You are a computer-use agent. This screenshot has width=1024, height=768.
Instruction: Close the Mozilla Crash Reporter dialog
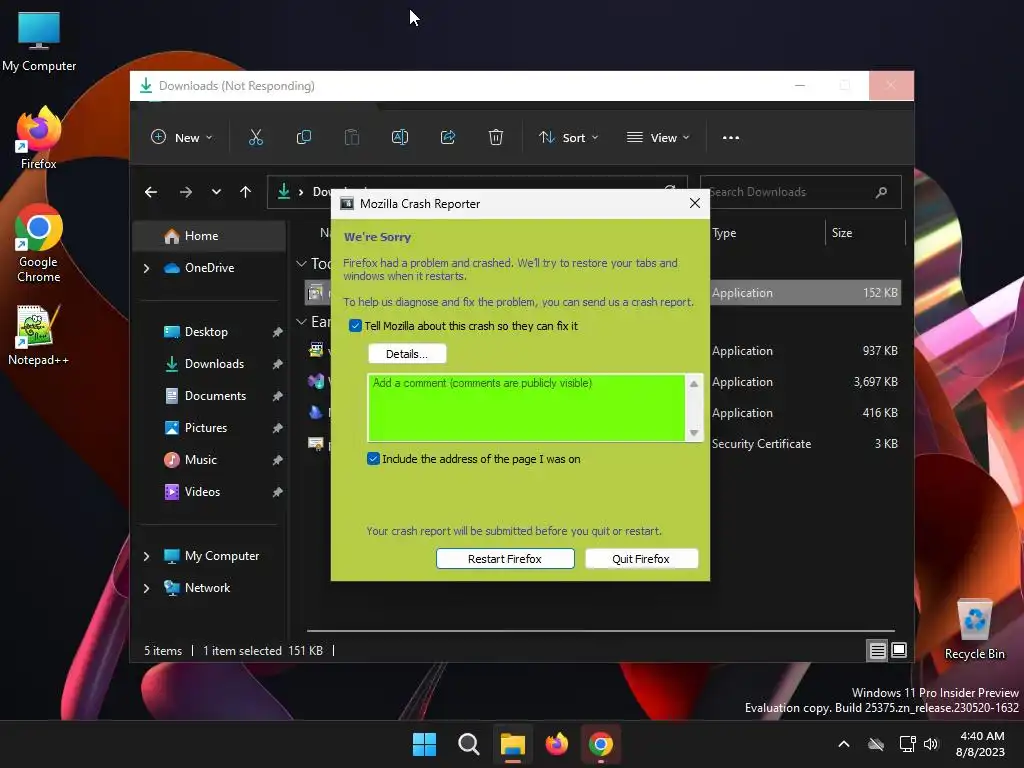(x=694, y=204)
